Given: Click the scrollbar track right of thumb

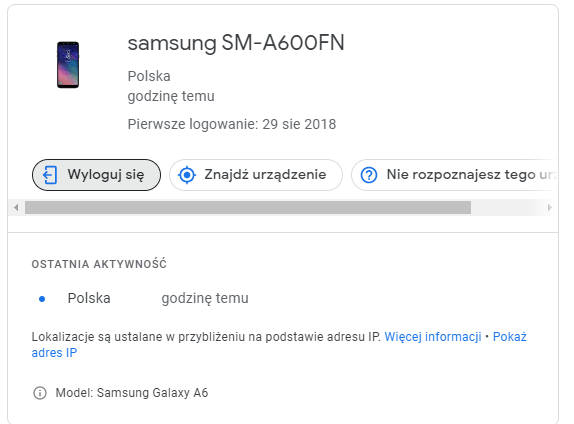Looking at the screenshot, I should 508,208.
